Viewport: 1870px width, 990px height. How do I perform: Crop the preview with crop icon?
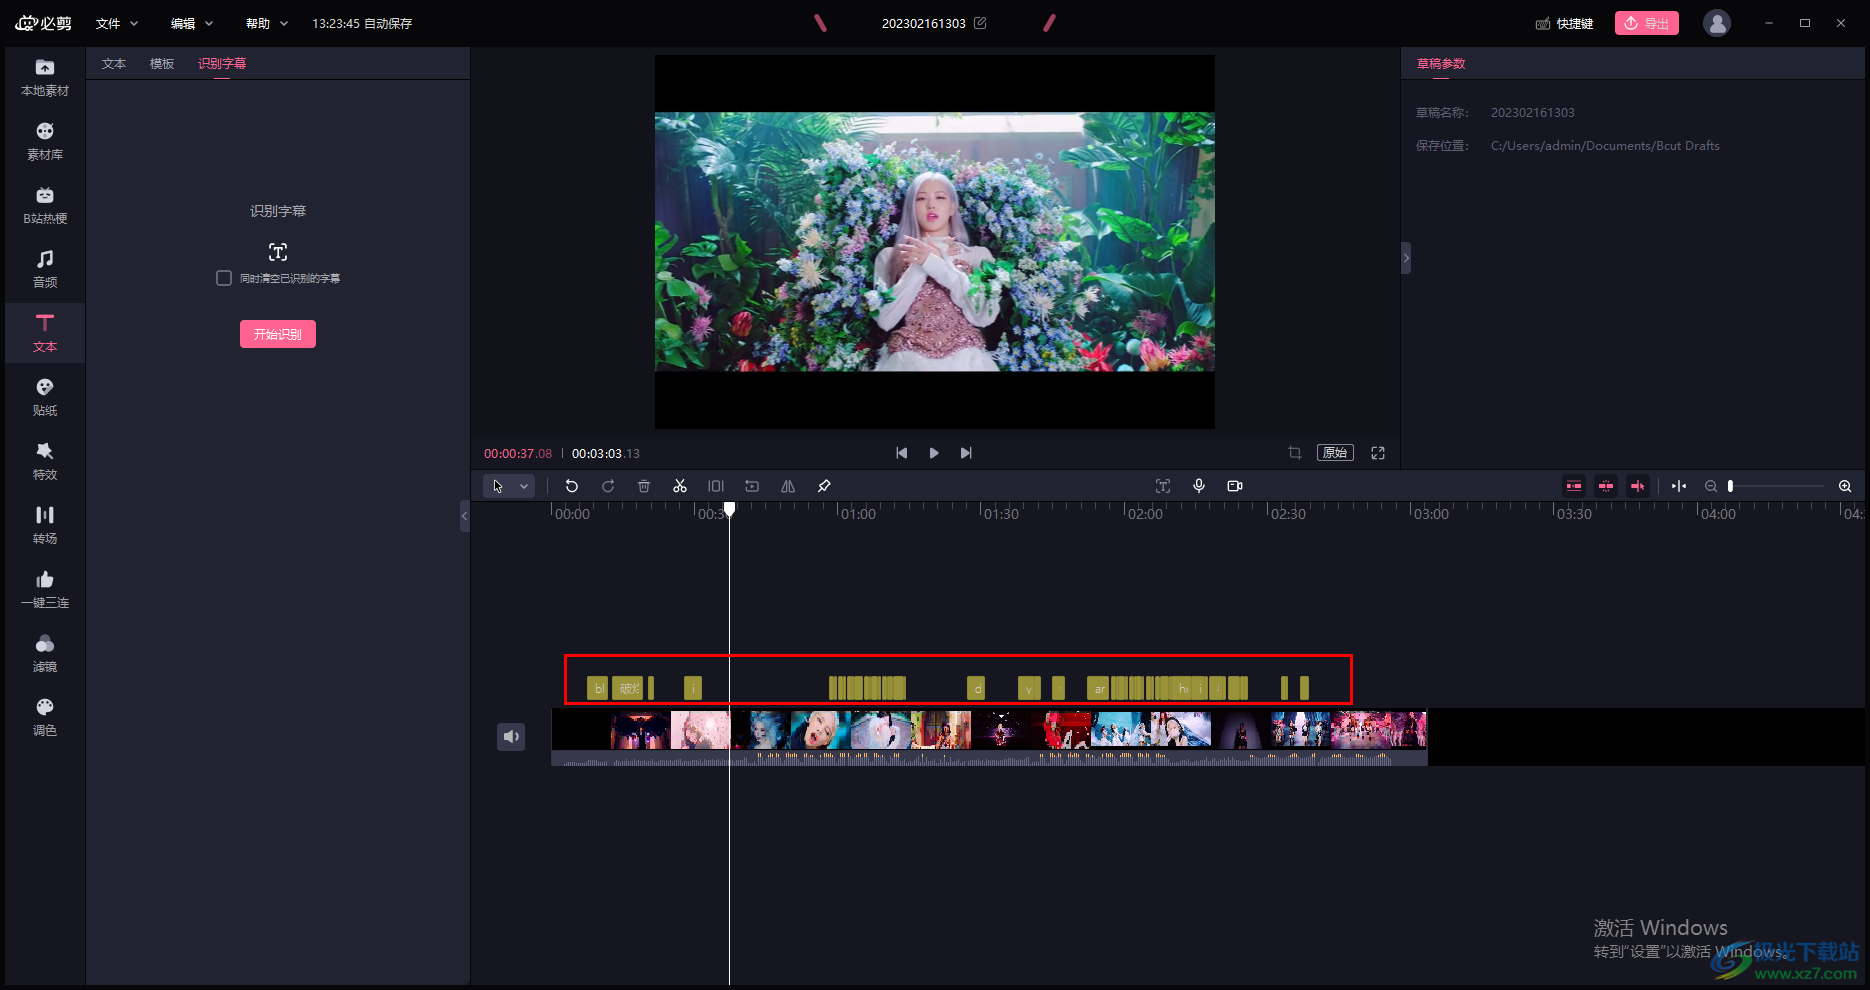point(1295,453)
